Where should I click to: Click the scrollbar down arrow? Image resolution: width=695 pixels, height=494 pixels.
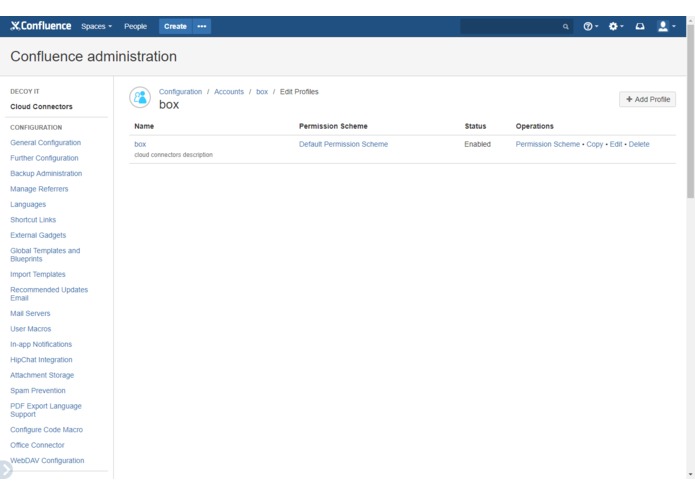point(691,475)
